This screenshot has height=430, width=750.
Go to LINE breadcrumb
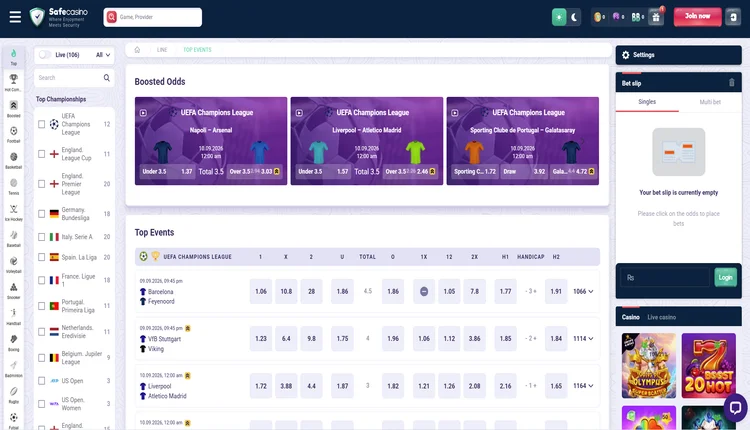coord(162,50)
